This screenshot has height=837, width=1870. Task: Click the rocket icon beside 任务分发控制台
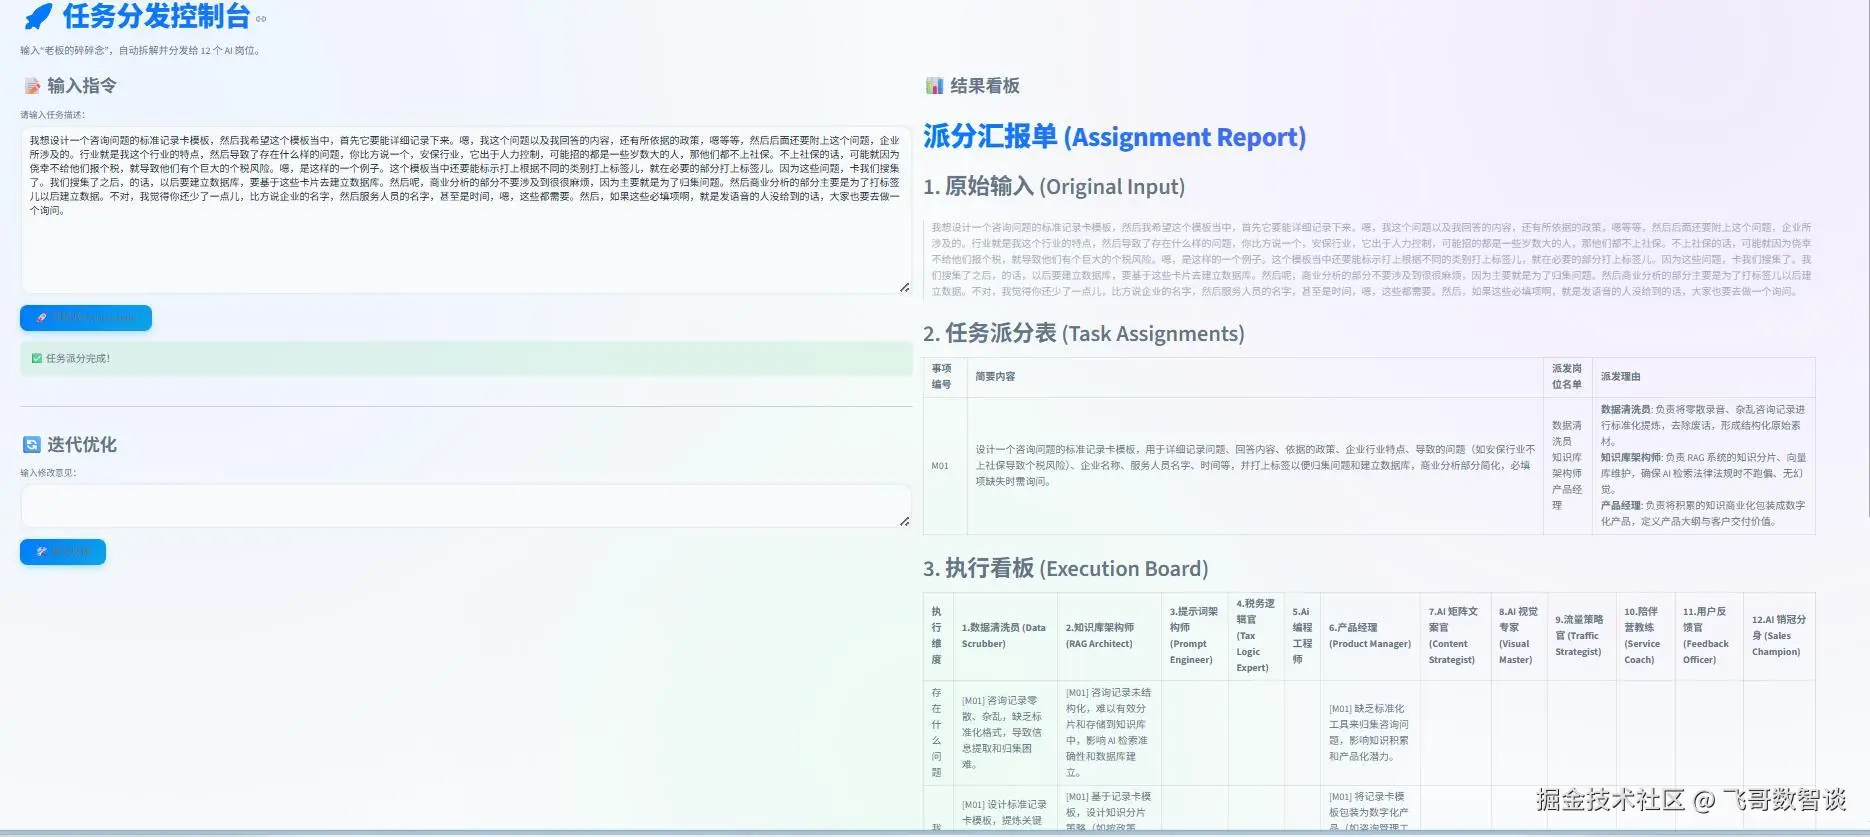click(x=38, y=17)
